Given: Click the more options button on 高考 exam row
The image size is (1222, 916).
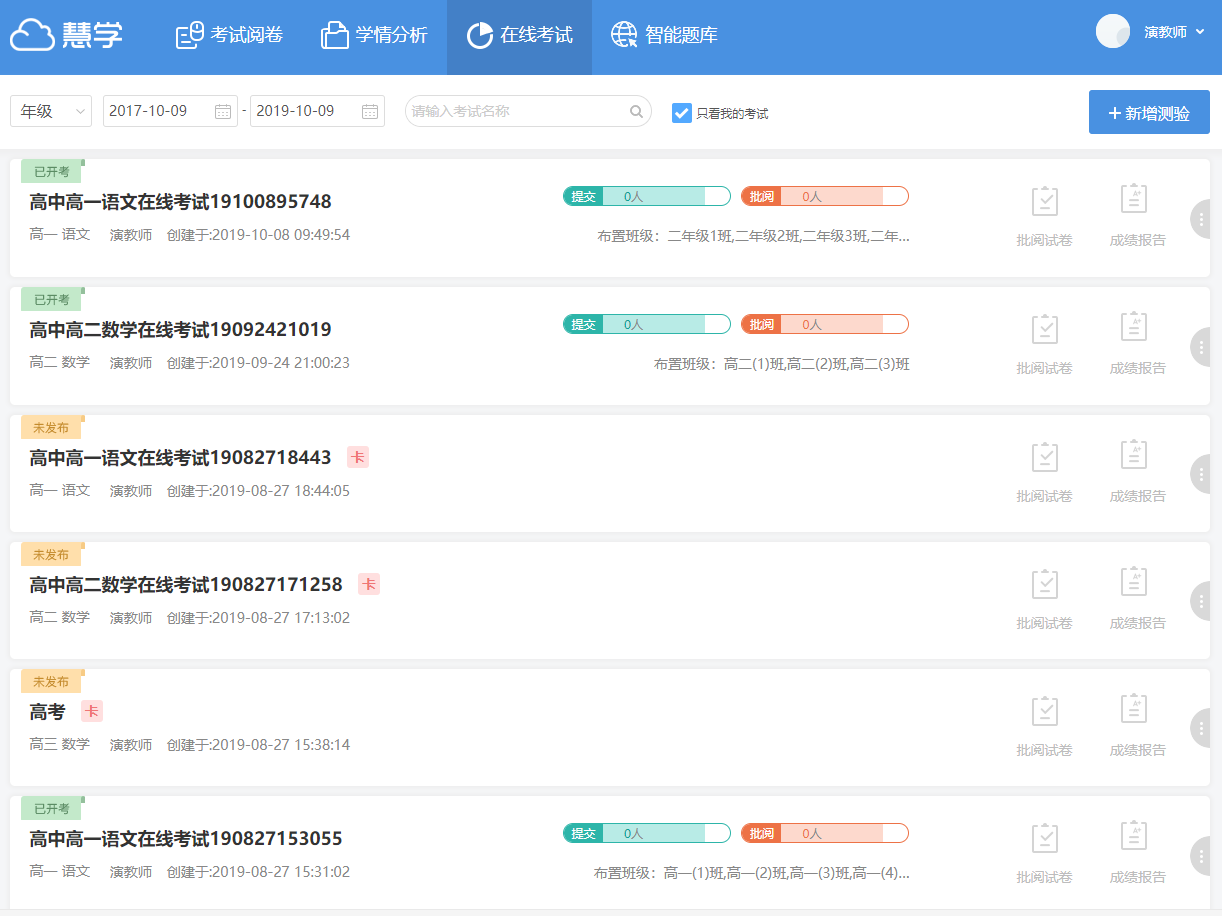Looking at the screenshot, I should click(x=1201, y=728).
